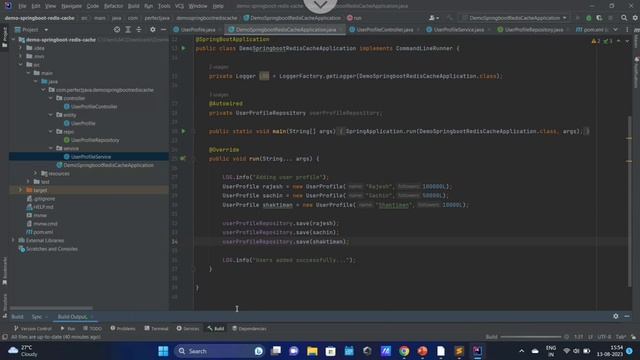Screen dimensions: 640x360
Task: Click Microsoft Store icon in taskbar
Action: coord(331,351)
